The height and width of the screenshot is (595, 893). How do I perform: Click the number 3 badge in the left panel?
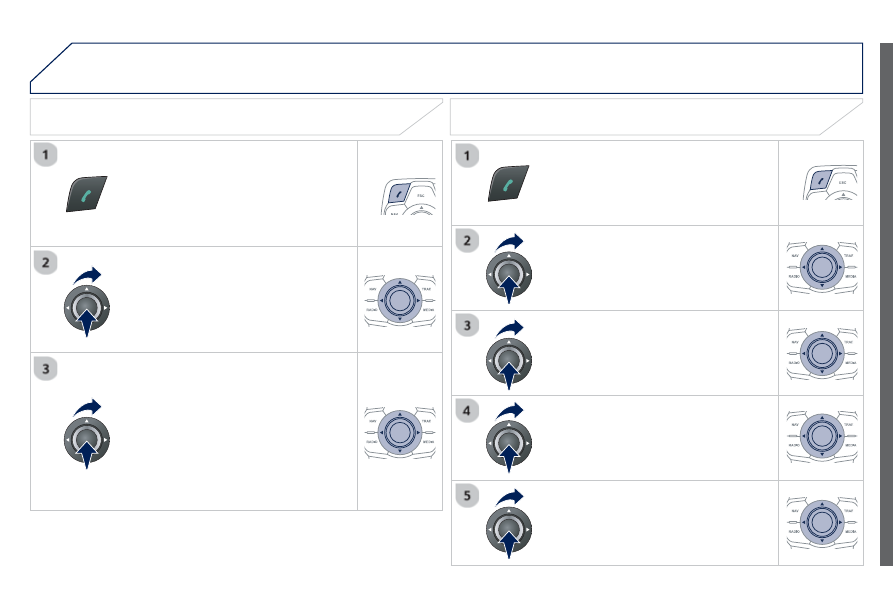(46, 369)
